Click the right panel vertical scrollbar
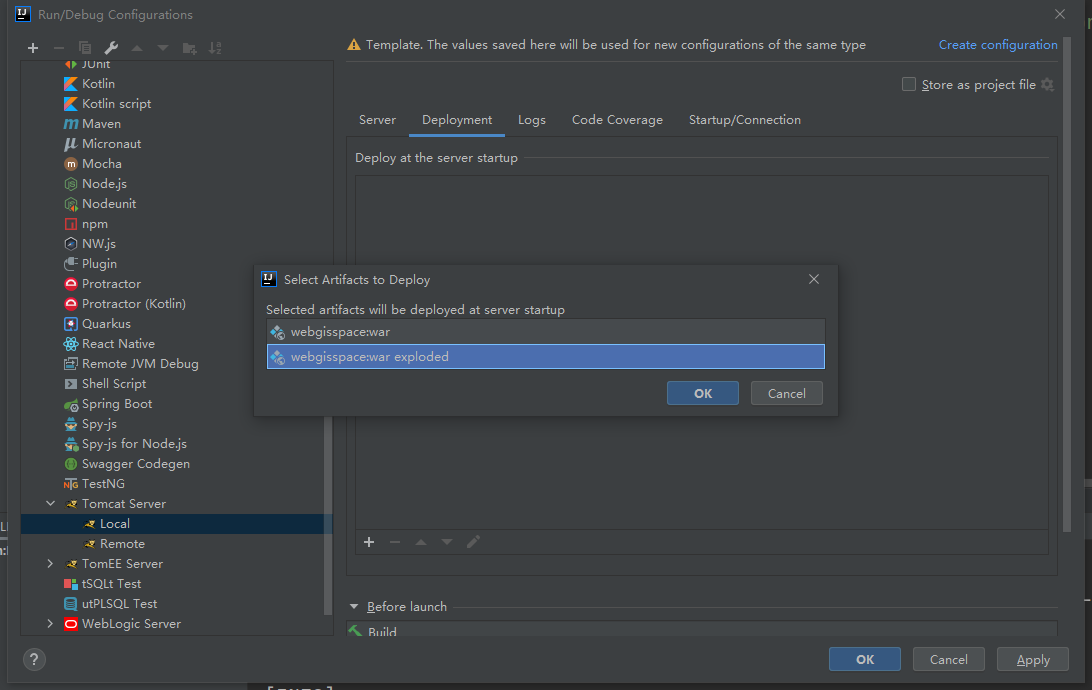The width and height of the screenshot is (1092, 690). 1066,285
